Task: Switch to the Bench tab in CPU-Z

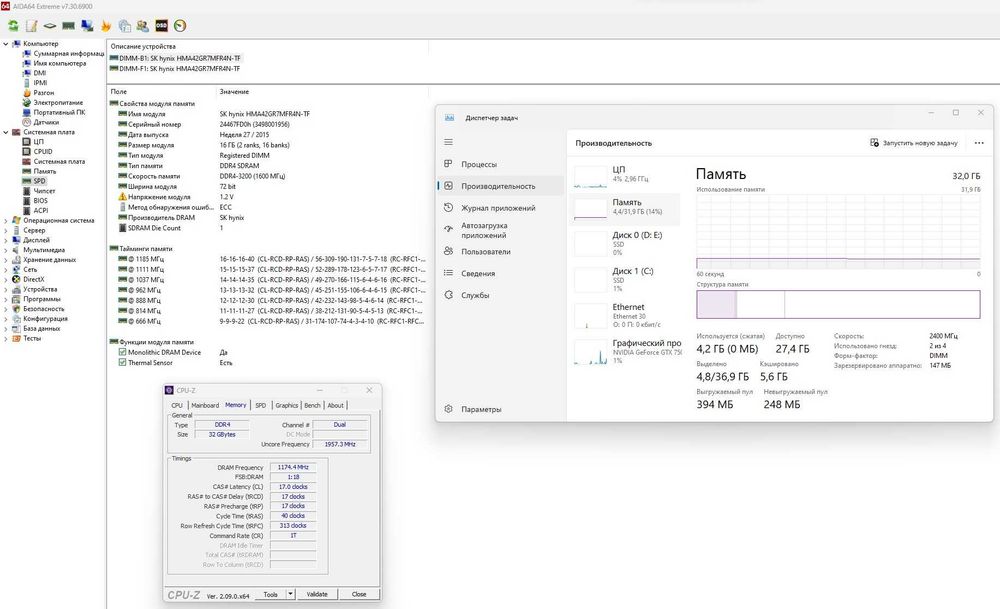Action: (312, 406)
